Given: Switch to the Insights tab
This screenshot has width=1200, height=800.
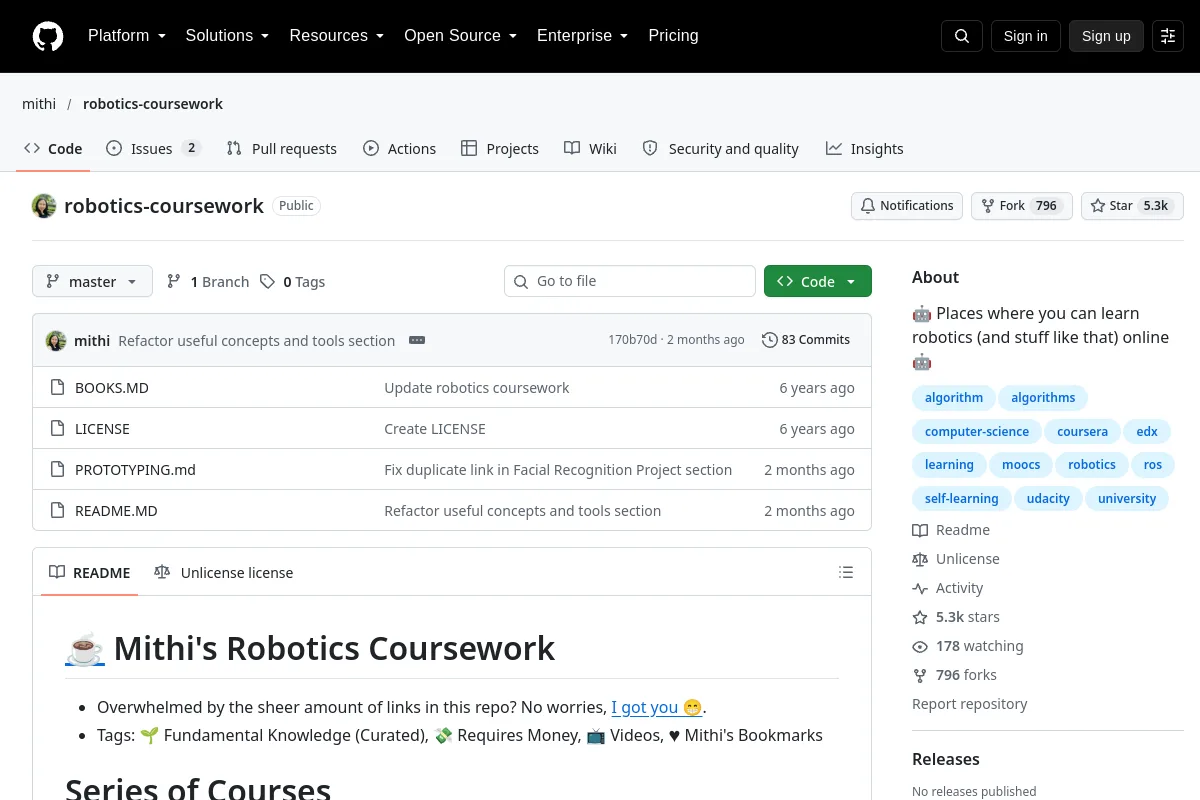Looking at the screenshot, I should pos(865,149).
